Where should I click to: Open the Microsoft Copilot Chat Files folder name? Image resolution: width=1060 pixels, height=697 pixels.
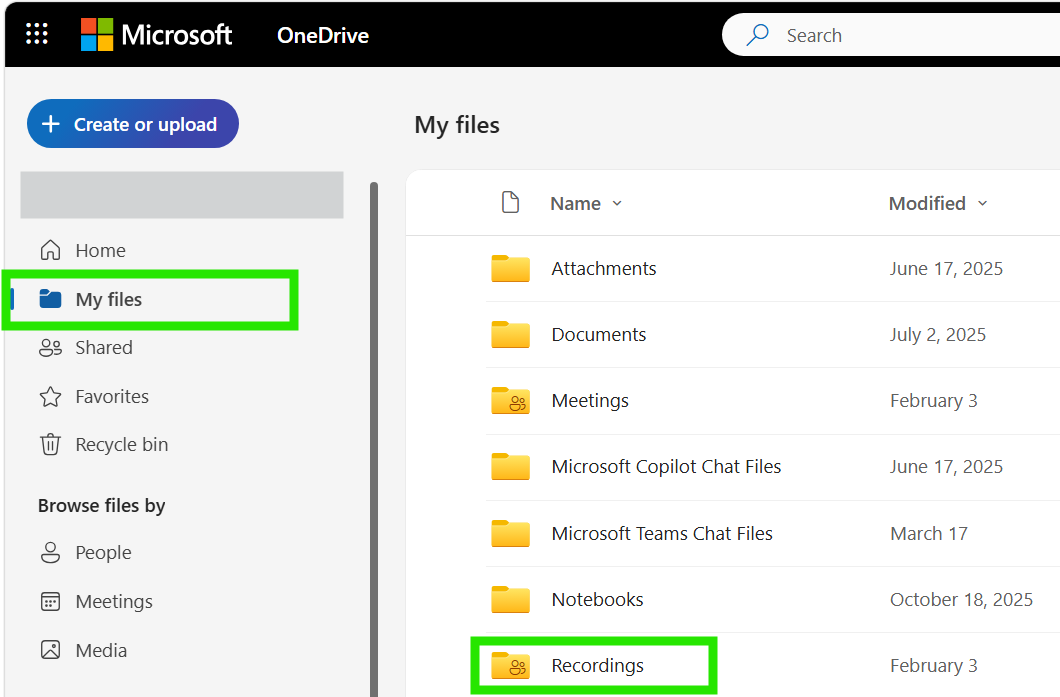(x=666, y=466)
